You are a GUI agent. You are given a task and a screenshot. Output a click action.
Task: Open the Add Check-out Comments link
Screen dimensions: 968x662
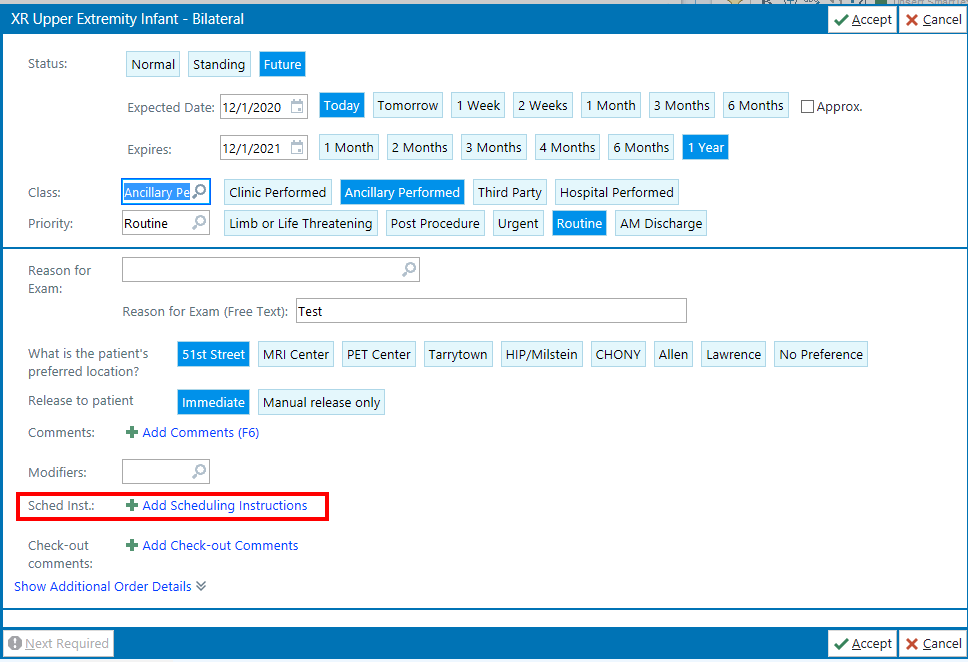point(220,545)
